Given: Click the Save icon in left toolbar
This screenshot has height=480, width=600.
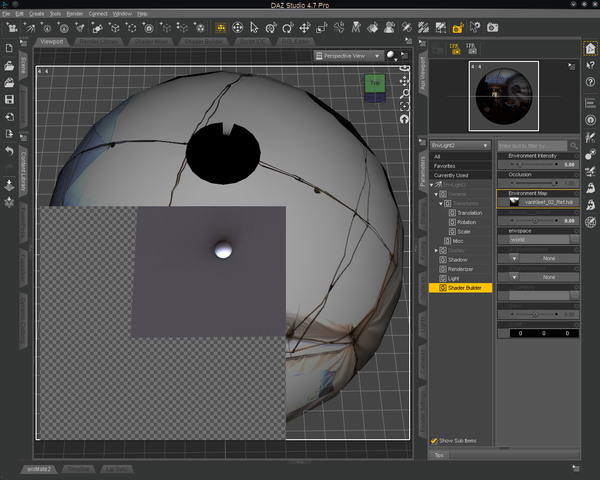Looking at the screenshot, I should (9, 99).
